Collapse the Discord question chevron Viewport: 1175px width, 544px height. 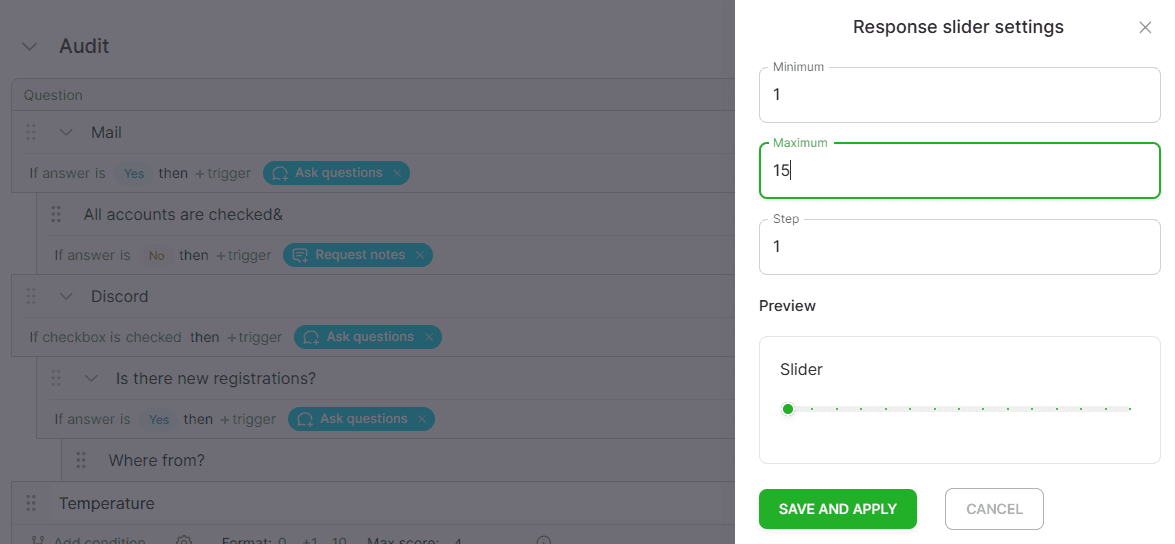pos(66,297)
